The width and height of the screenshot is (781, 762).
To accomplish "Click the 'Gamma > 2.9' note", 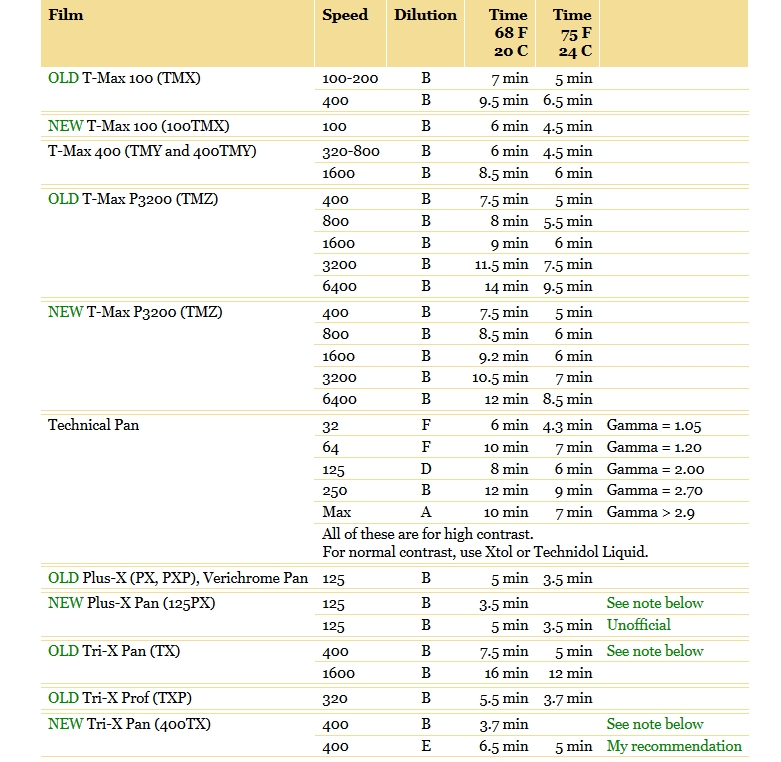I will point(650,512).
